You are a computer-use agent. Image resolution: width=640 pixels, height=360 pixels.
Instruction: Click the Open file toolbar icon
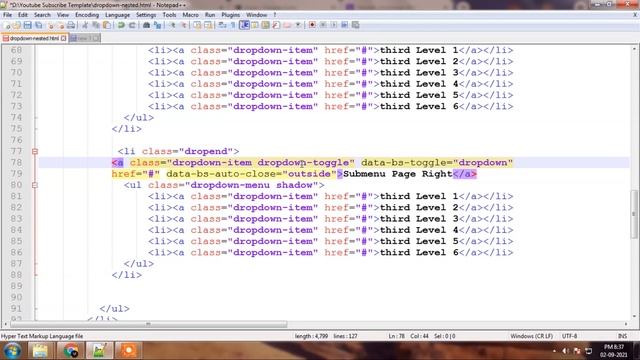[x=17, y=25]
